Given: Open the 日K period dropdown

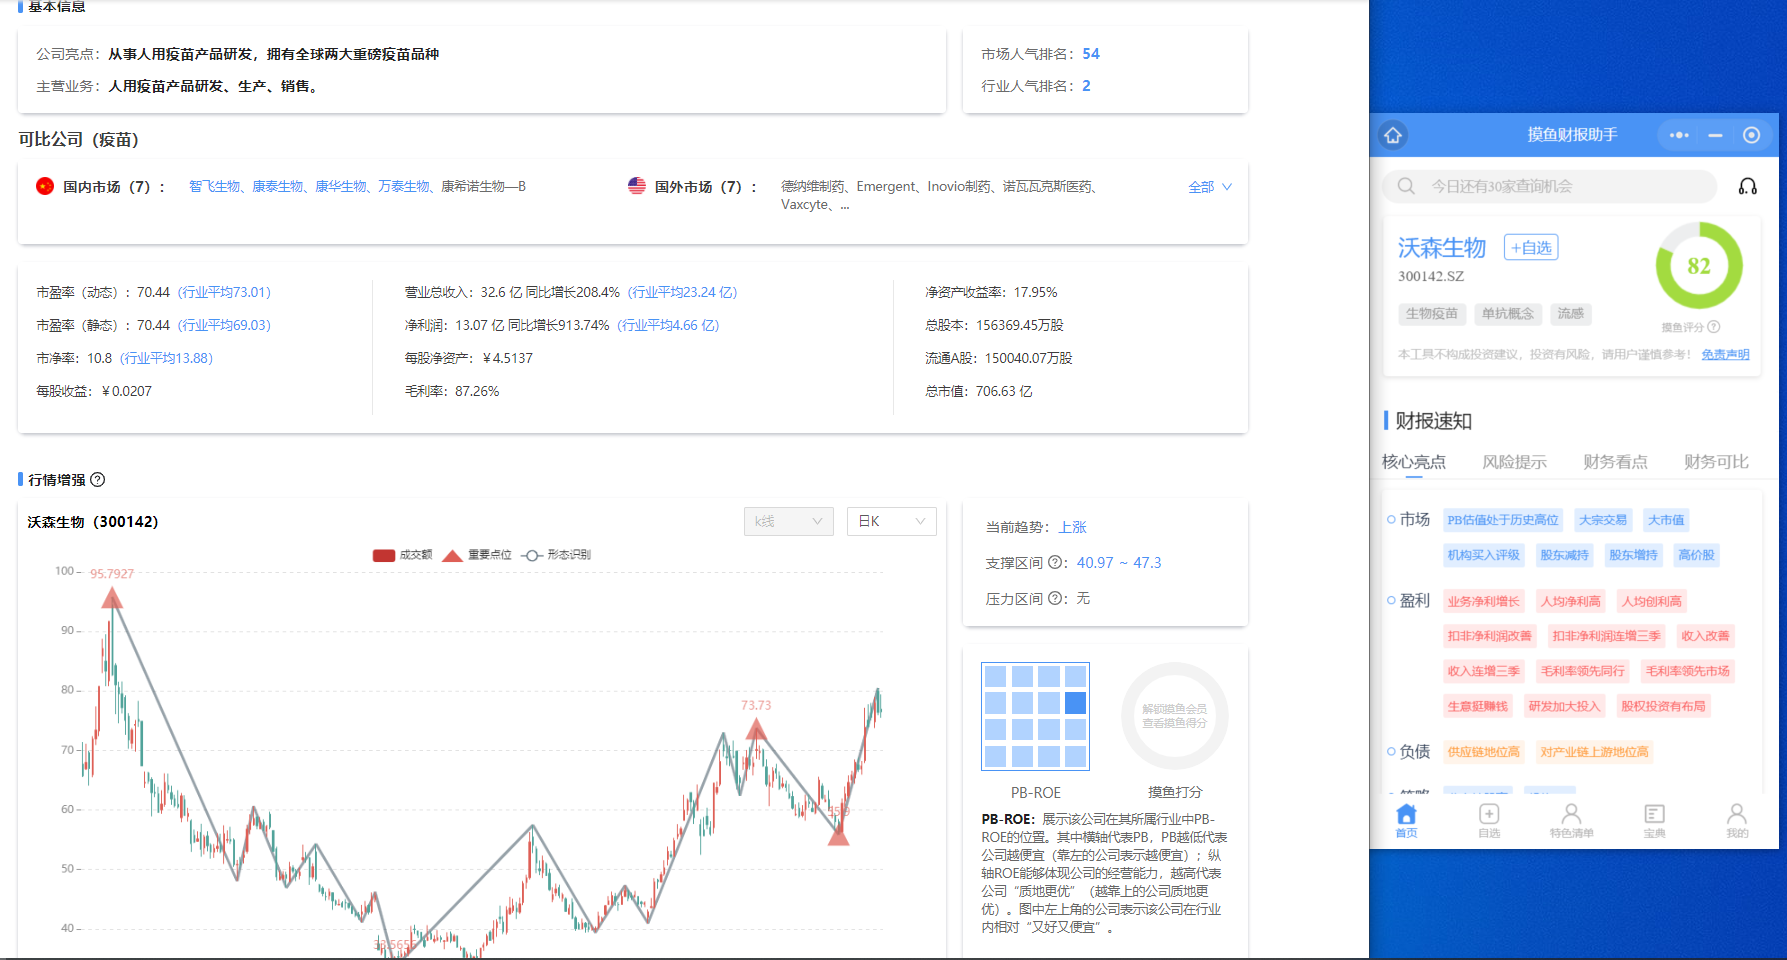Looking at the screenshot, I should 892,521.
